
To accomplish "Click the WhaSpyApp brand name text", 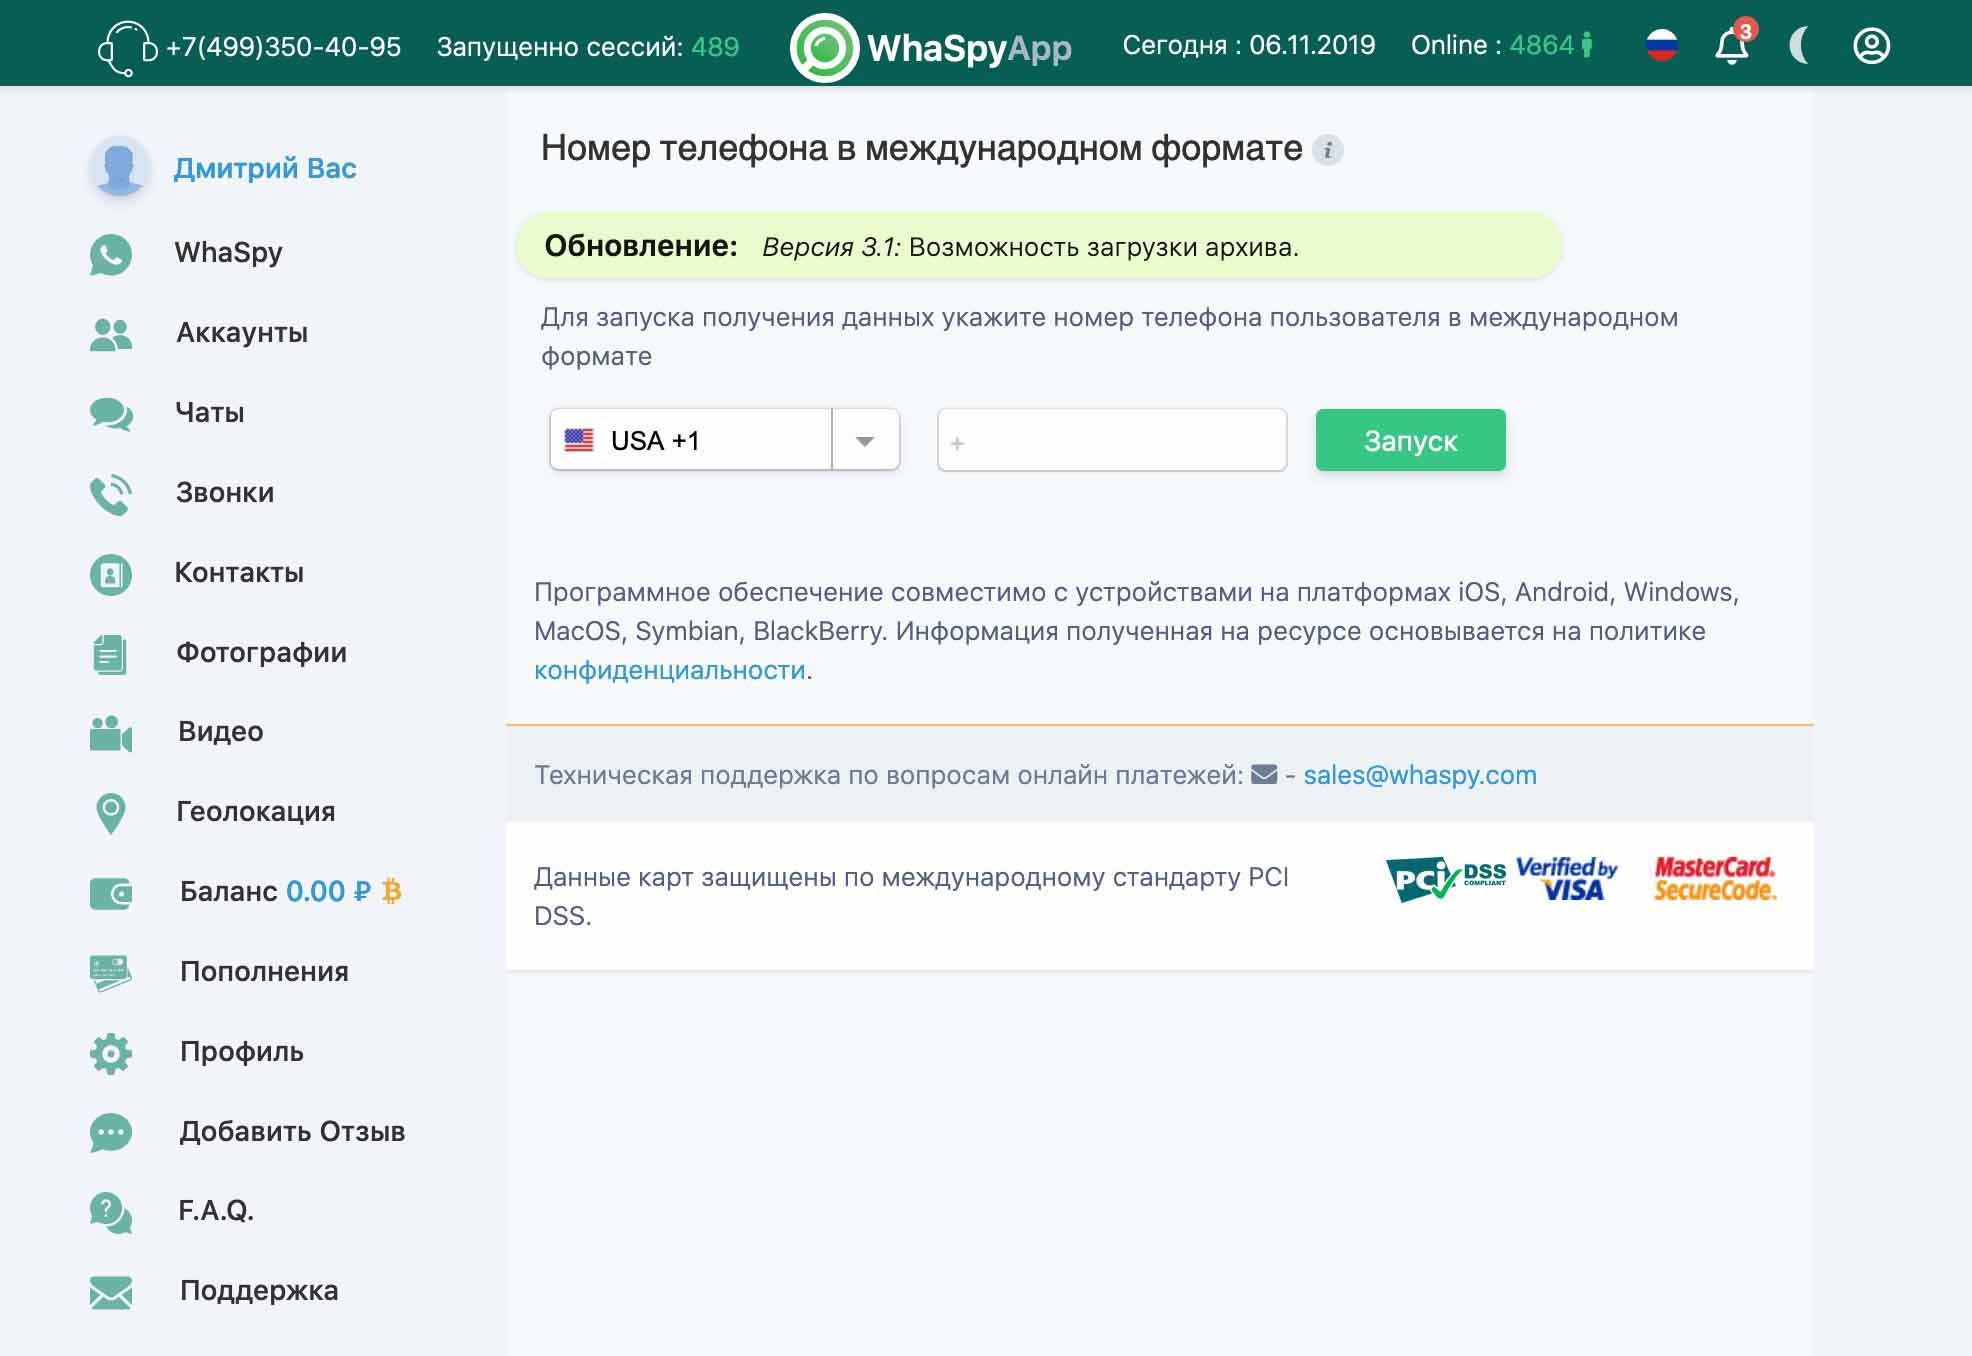I will (x=969, y=48).
